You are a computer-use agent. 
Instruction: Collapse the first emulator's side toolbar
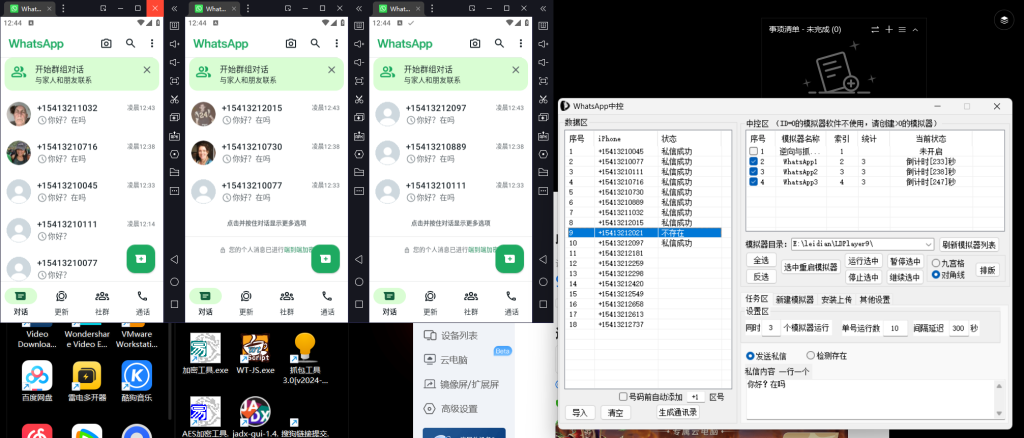[x=175, y=8]
